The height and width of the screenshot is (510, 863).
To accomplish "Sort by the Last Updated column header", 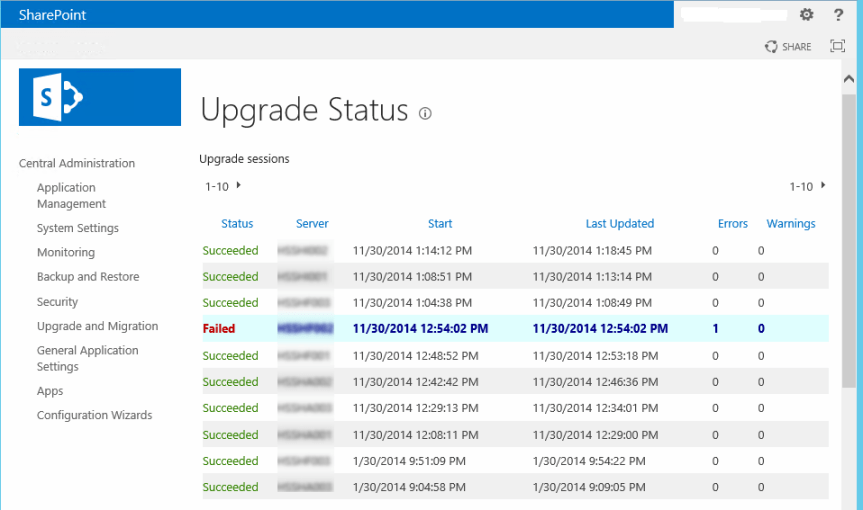I will (x=620, y=224).
